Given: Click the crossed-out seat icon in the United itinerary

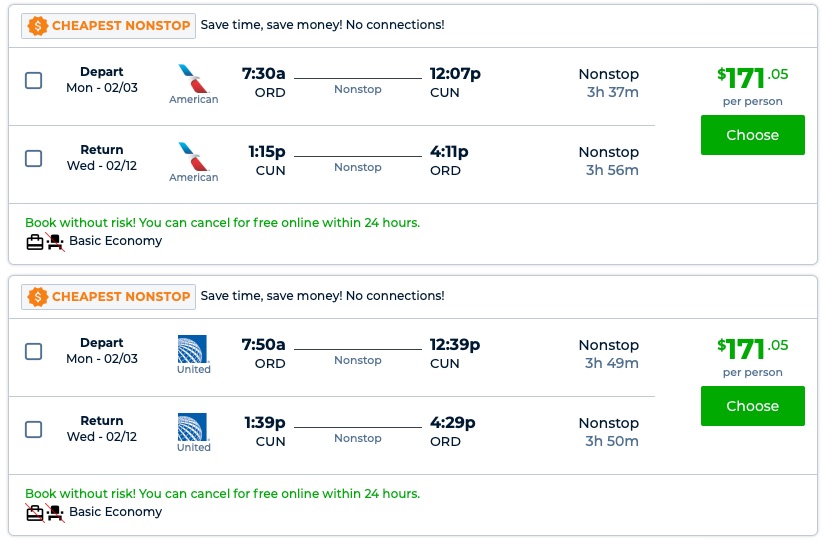Looking at the screenshot, I should click(55, 512).
